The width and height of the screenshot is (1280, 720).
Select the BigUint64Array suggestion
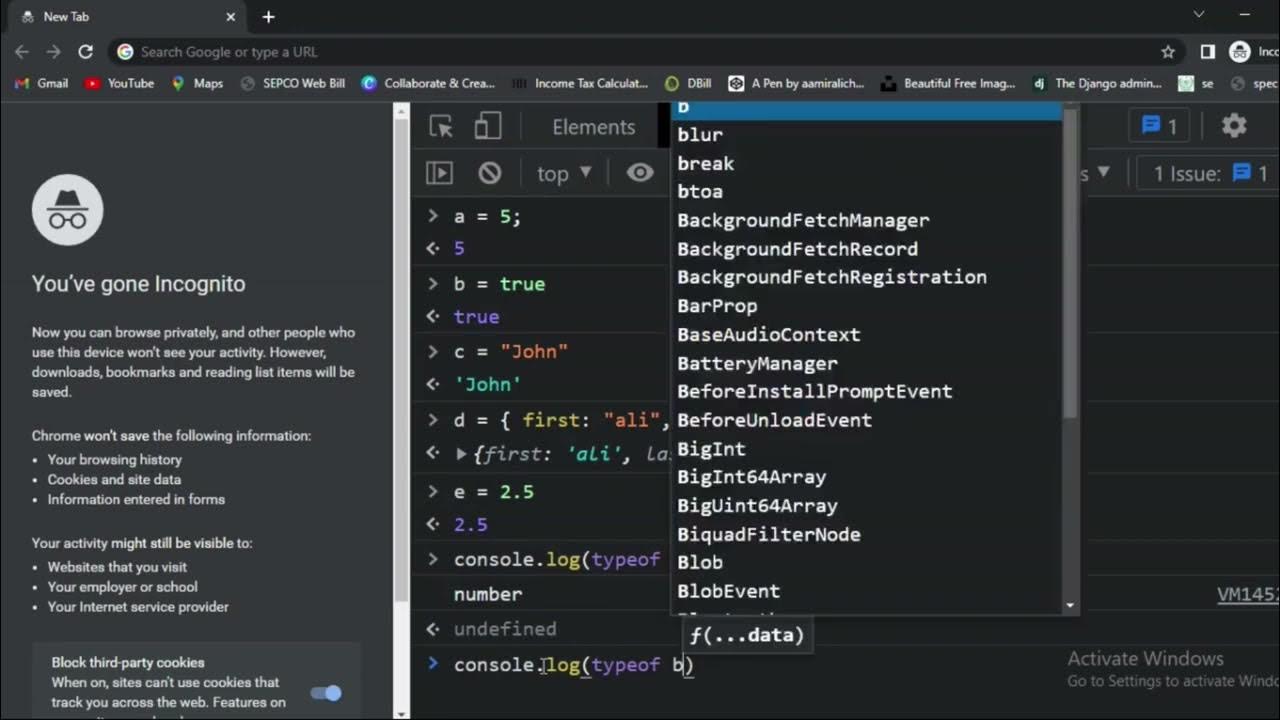tap(866, 506)
